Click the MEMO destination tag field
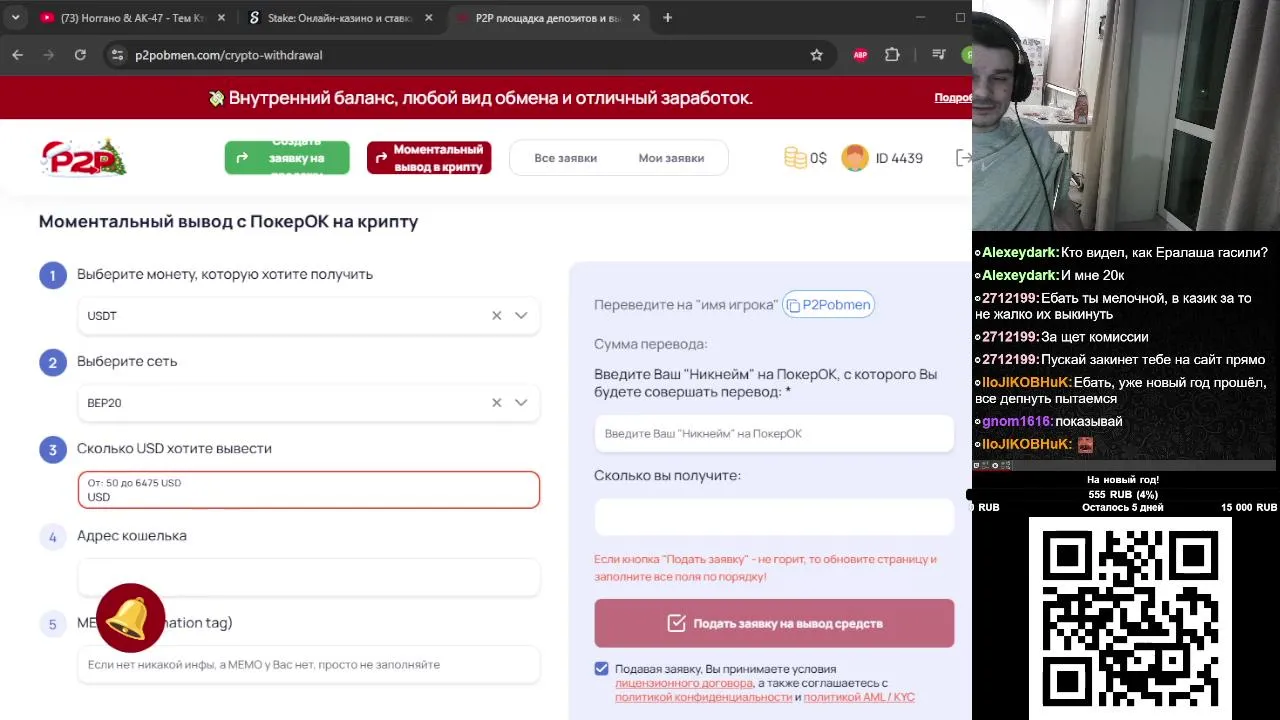 point(309,664)
